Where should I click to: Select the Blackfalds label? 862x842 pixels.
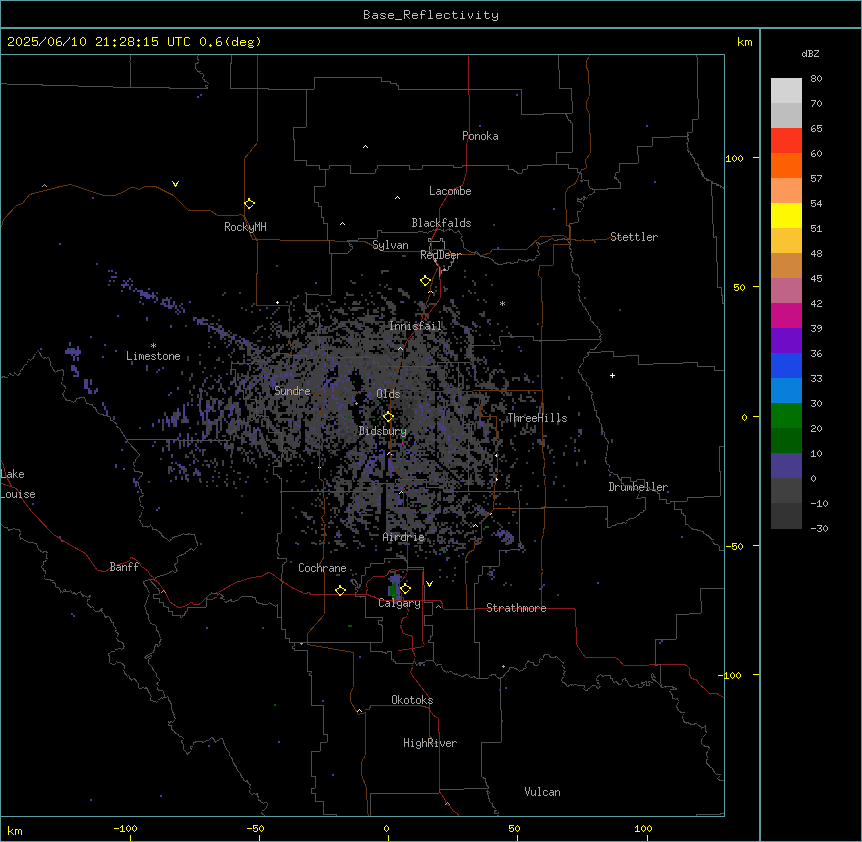click(x=441, y=223)
